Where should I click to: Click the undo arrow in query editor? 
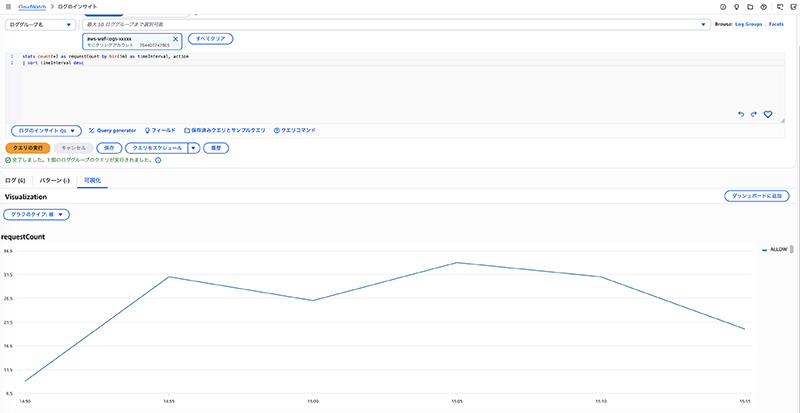(741, 114)
